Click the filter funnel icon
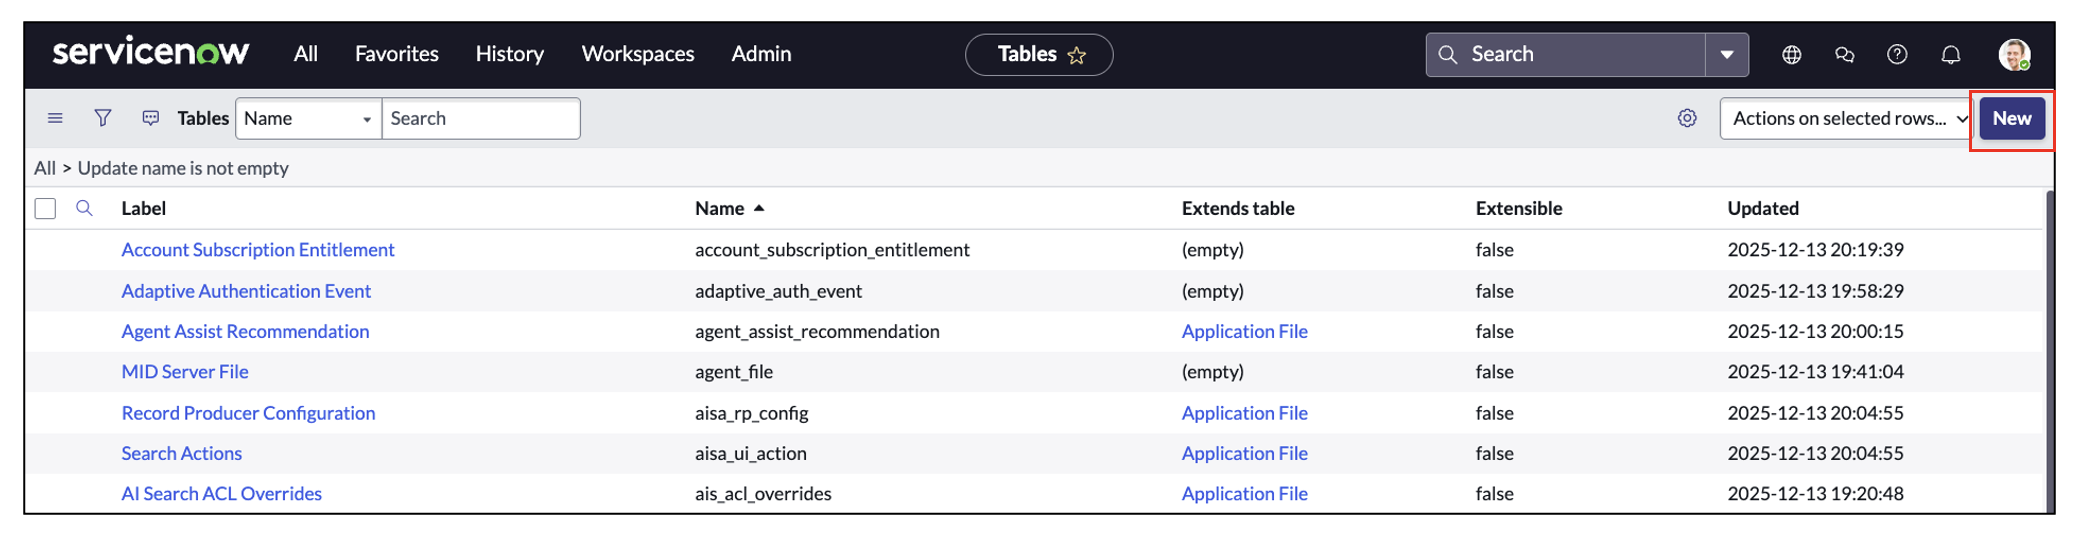2088x534 pixels. (103, 118)
